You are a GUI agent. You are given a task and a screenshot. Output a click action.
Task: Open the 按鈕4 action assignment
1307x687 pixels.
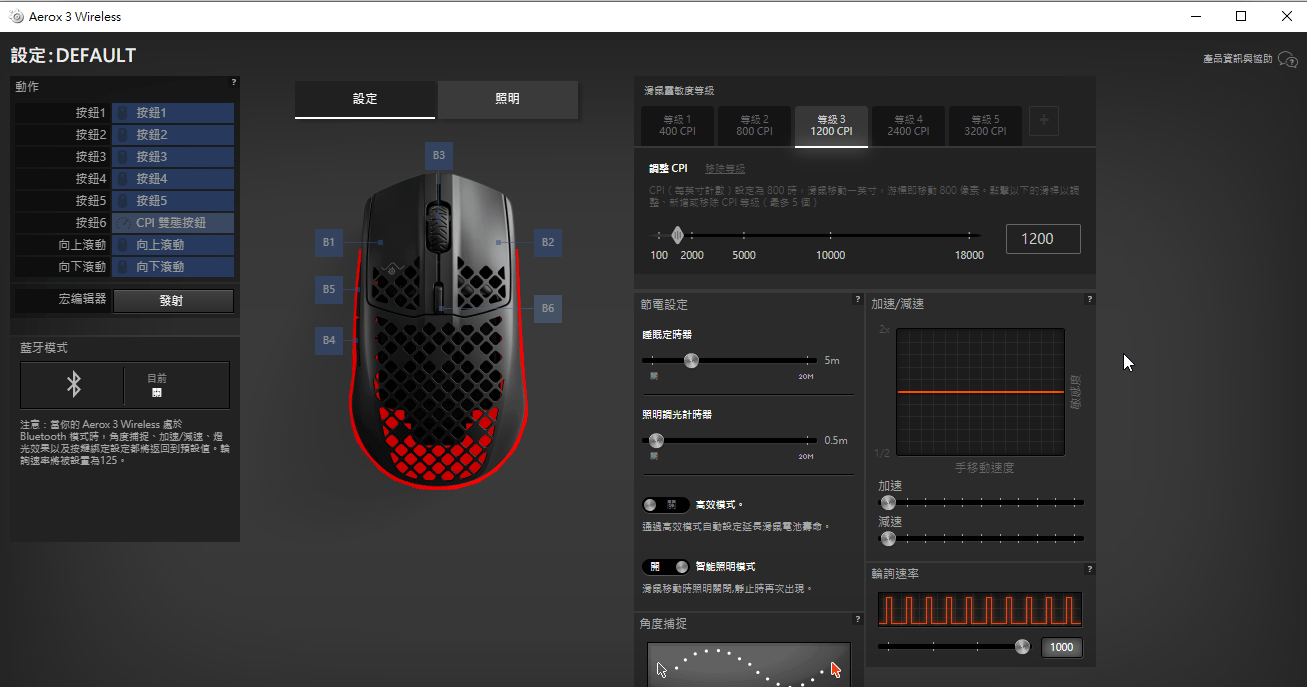(x=173, y=179)
